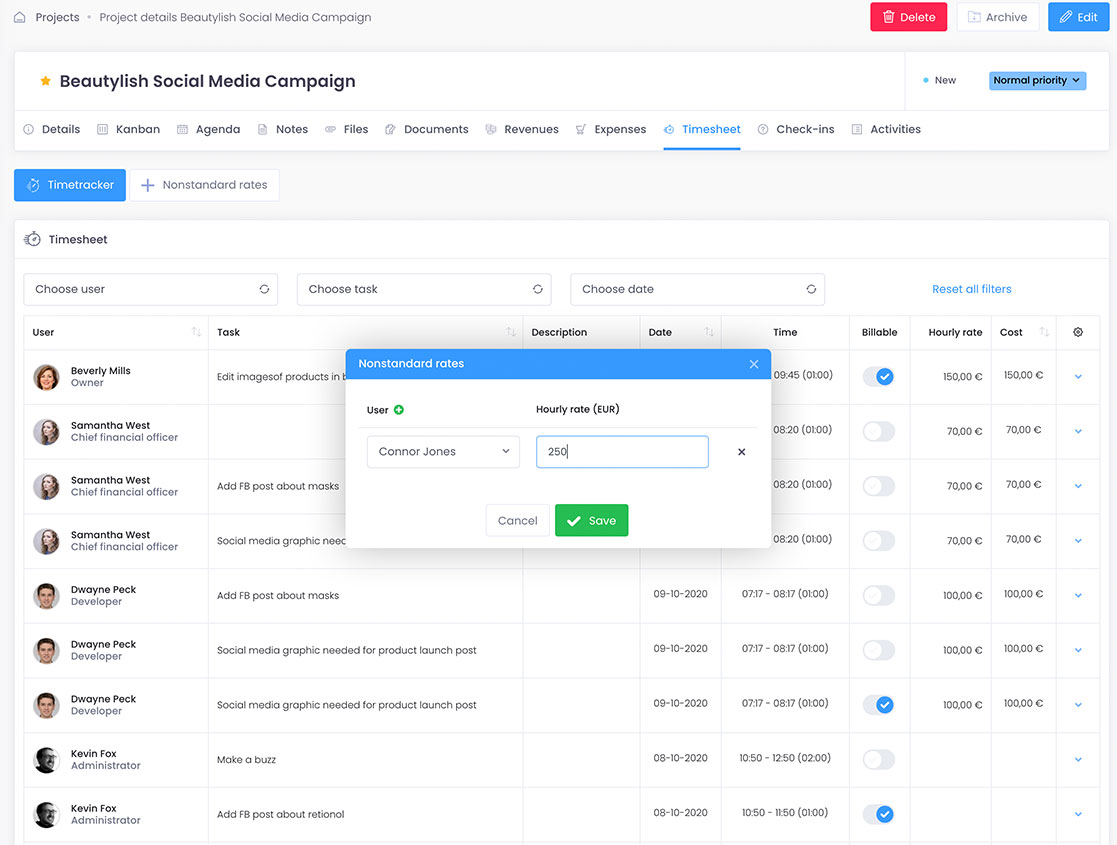The image size is (1117, 845).
Task: Click Reset all filters link
Action: tap(972, 289)
